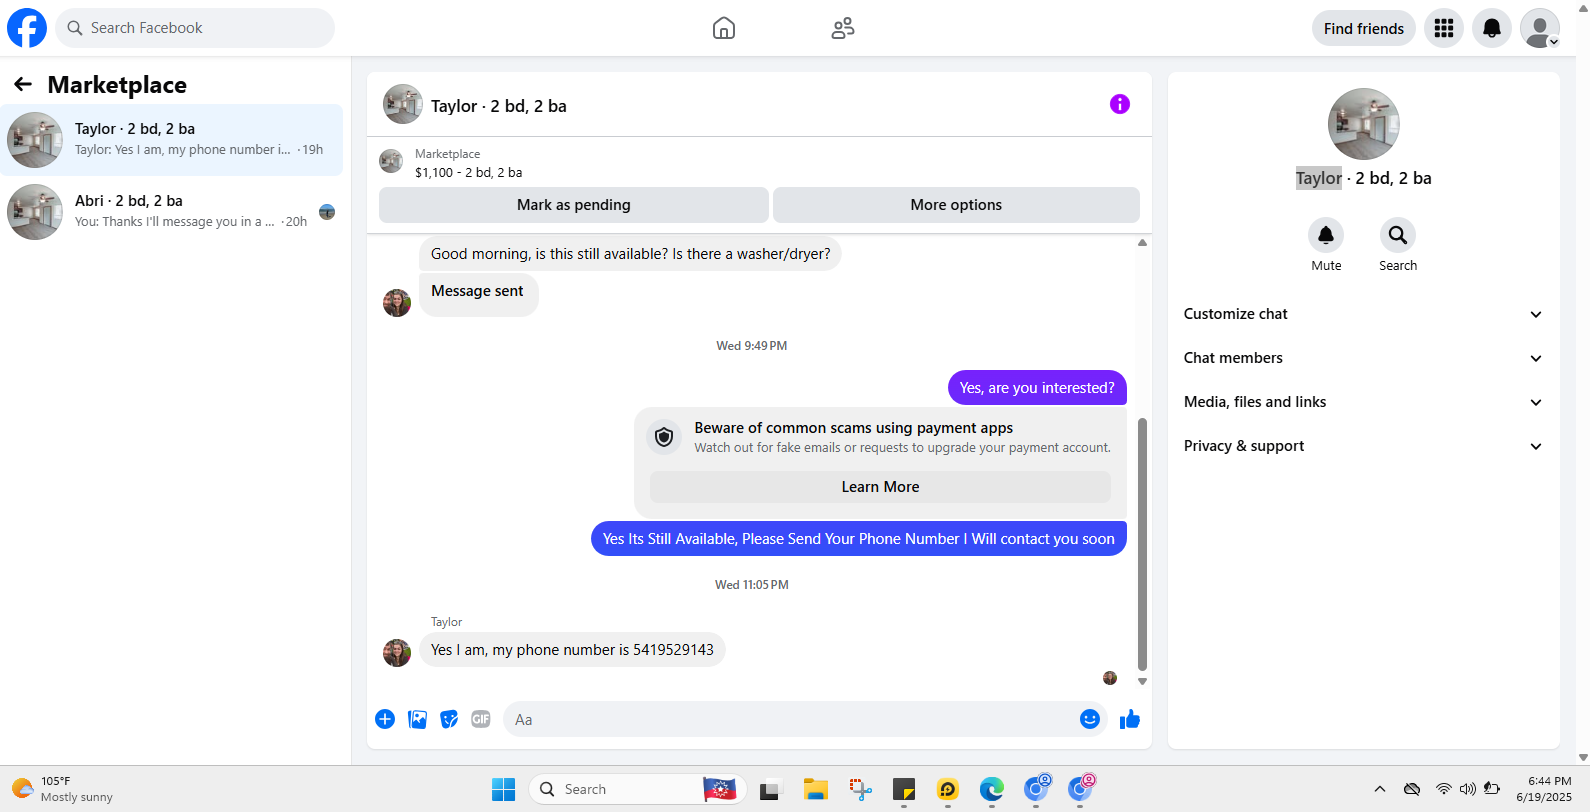Click the chat scroll up arrow
Viewport: 1590px width, 812px height.
point(1142,243)
